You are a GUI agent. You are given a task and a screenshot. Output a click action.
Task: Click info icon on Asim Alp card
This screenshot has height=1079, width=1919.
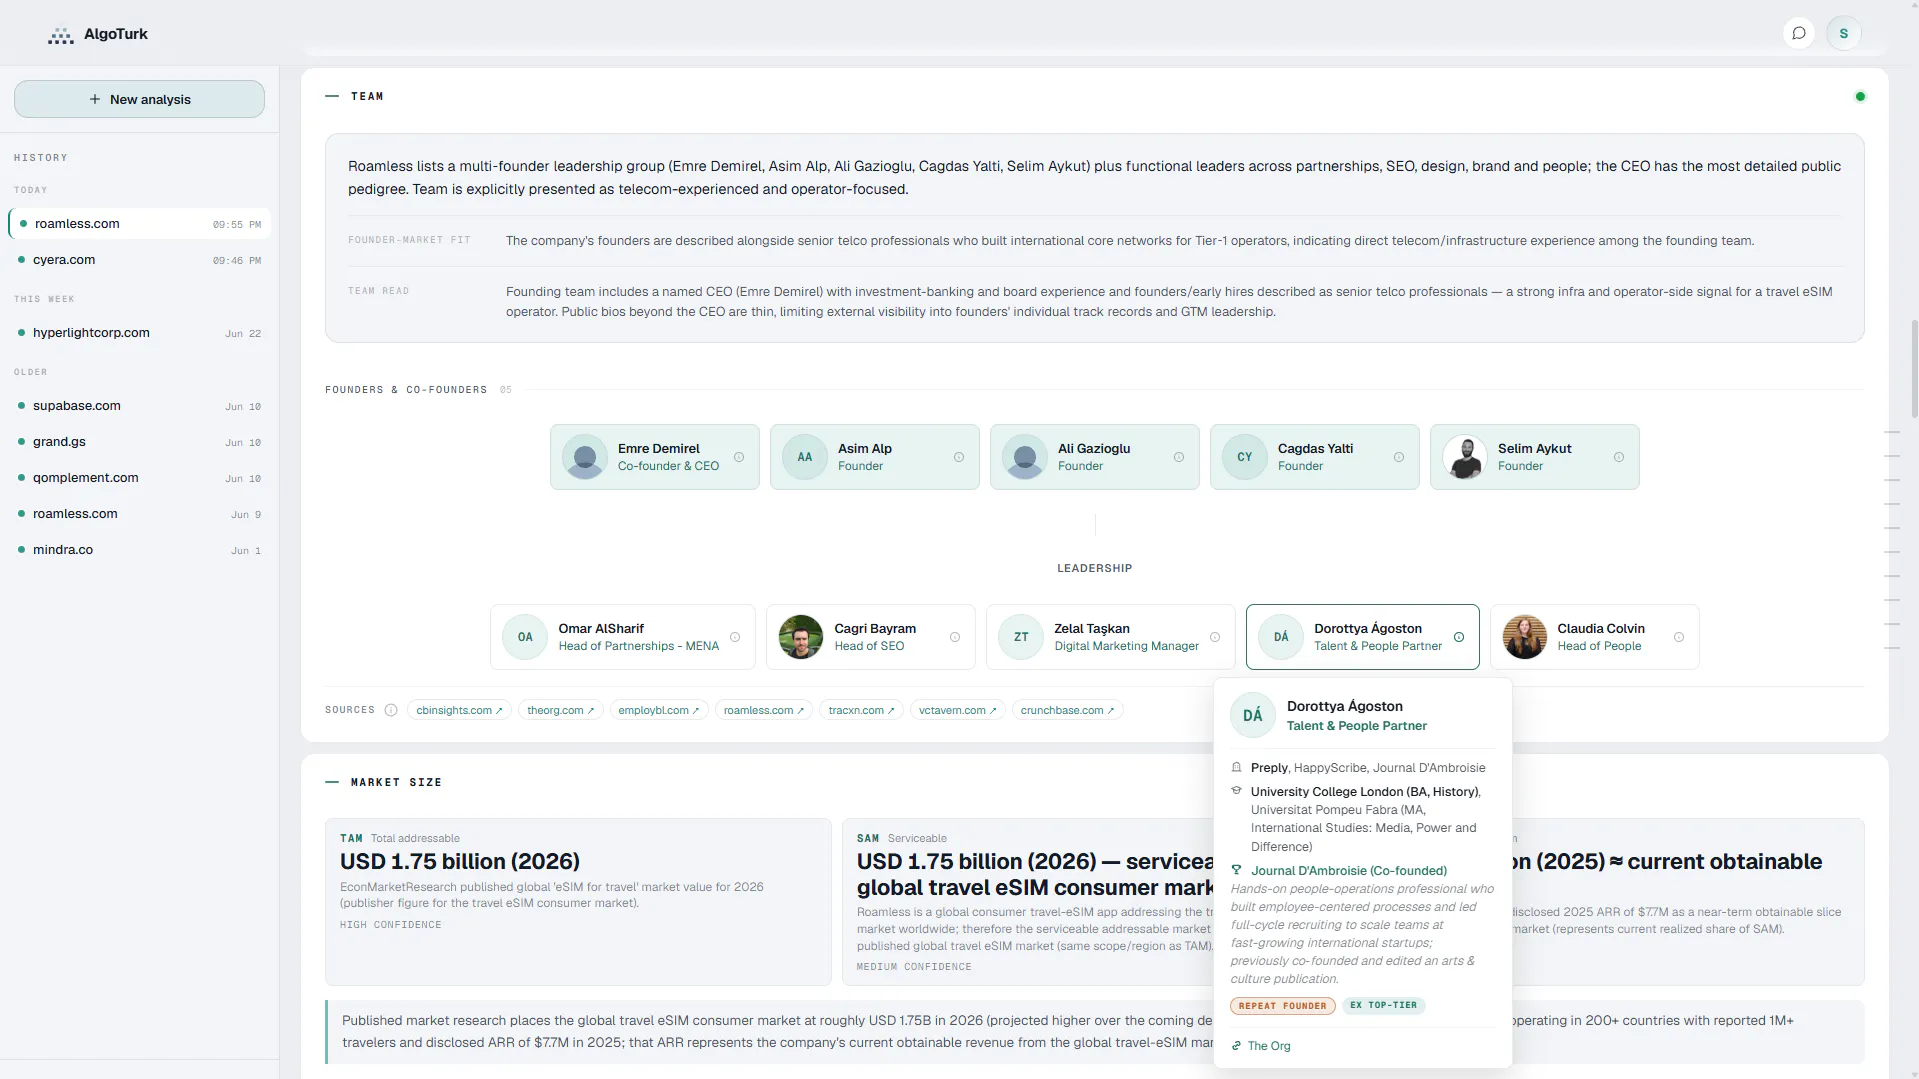click(959, 457)
